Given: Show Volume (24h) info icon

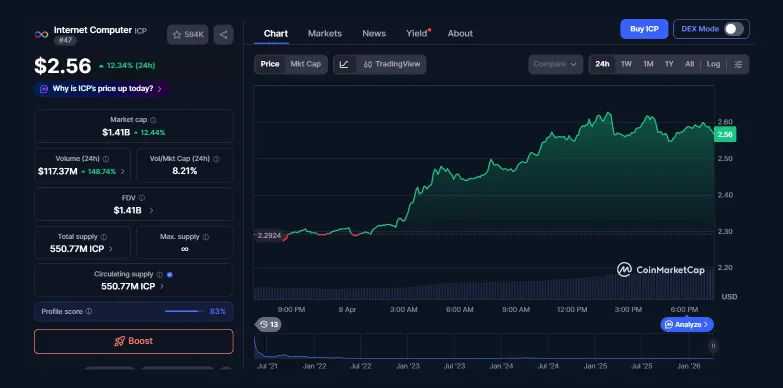Looking at the screenshot, I should click(x=105, y=159).
